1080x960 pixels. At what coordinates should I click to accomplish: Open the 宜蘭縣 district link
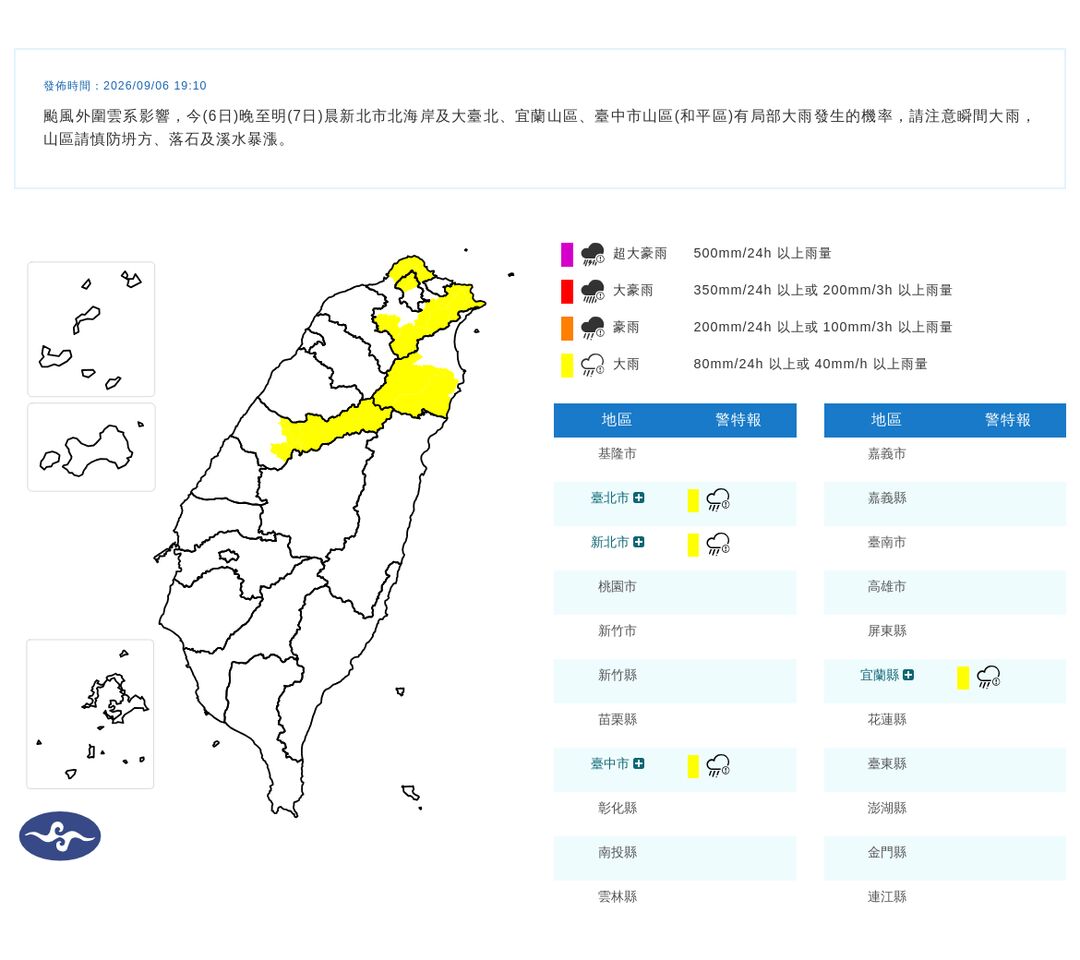880,675
